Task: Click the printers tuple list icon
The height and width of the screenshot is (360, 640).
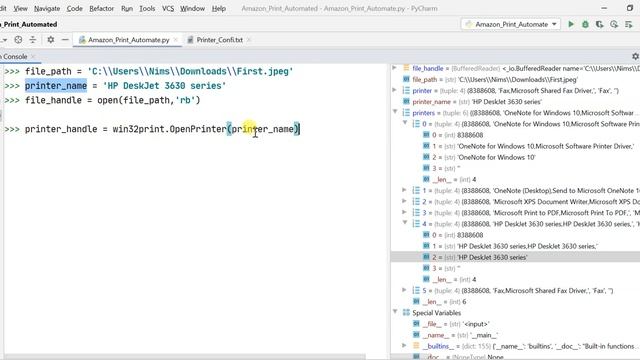Action: [406, 112]
